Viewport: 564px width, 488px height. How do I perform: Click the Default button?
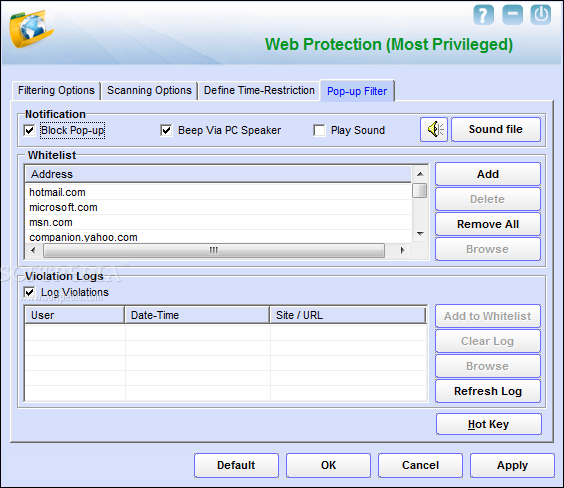pyautogui.click(x=236, y=465)
